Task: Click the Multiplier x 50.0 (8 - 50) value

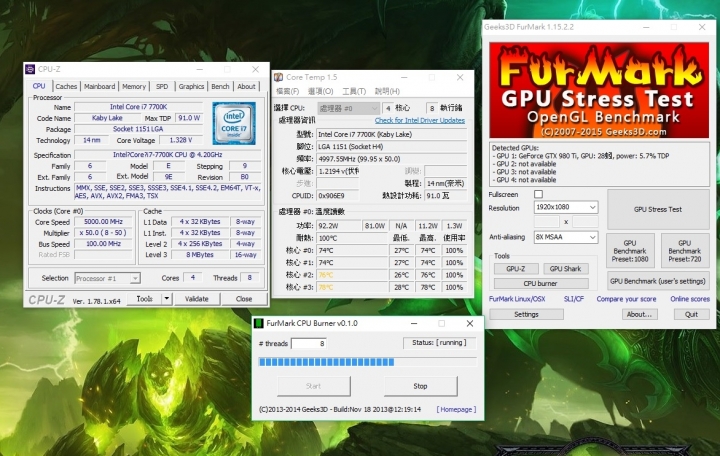Action: (x=103, y=233)
